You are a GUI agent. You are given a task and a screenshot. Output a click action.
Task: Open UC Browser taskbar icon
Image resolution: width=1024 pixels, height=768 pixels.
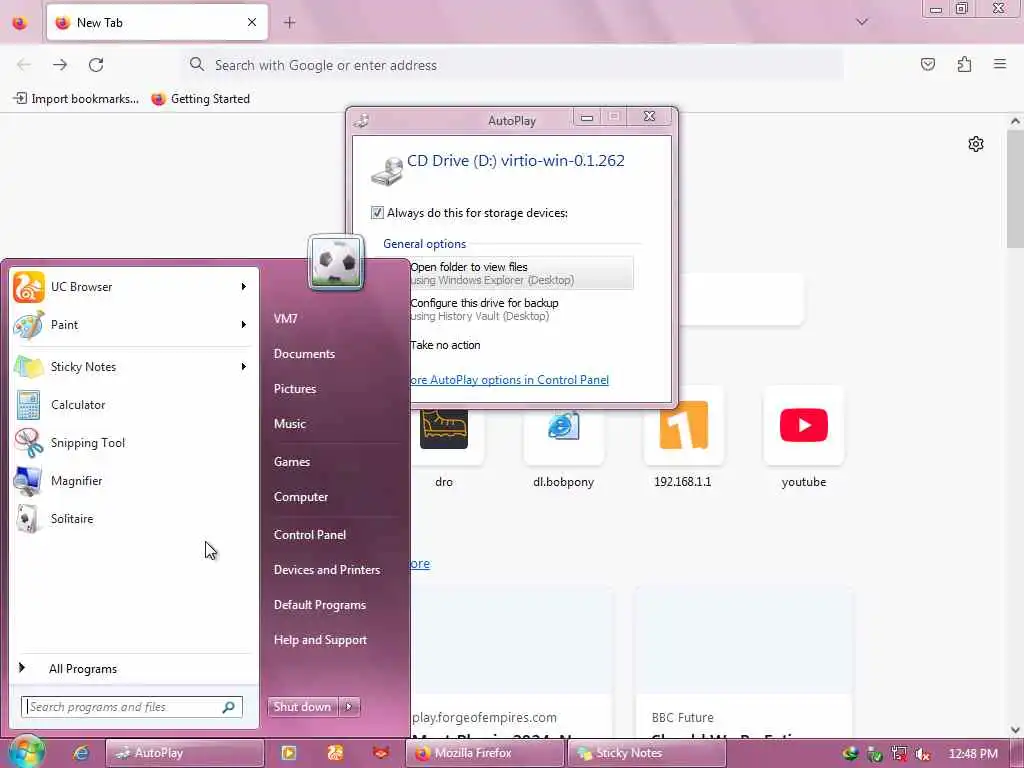335,753
